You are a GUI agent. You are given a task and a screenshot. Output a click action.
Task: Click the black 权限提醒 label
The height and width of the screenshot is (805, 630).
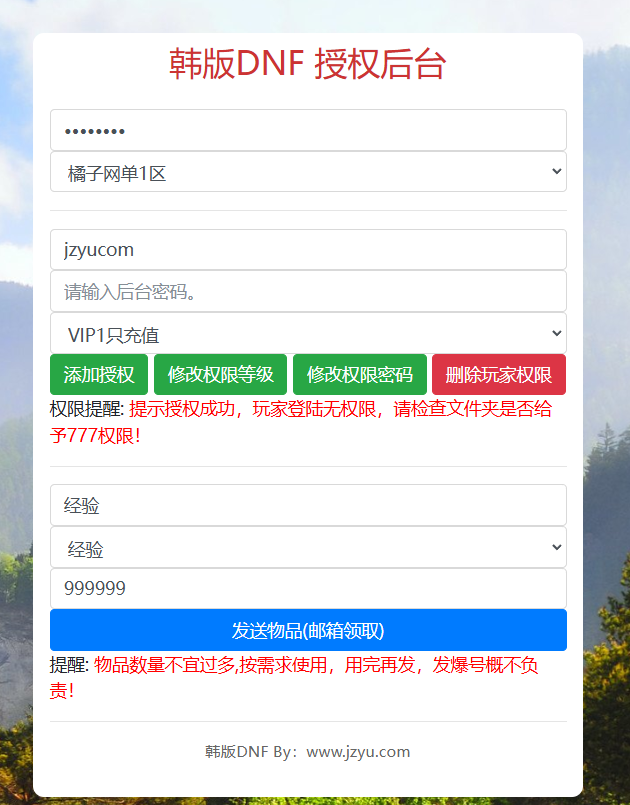pos(87,409)
